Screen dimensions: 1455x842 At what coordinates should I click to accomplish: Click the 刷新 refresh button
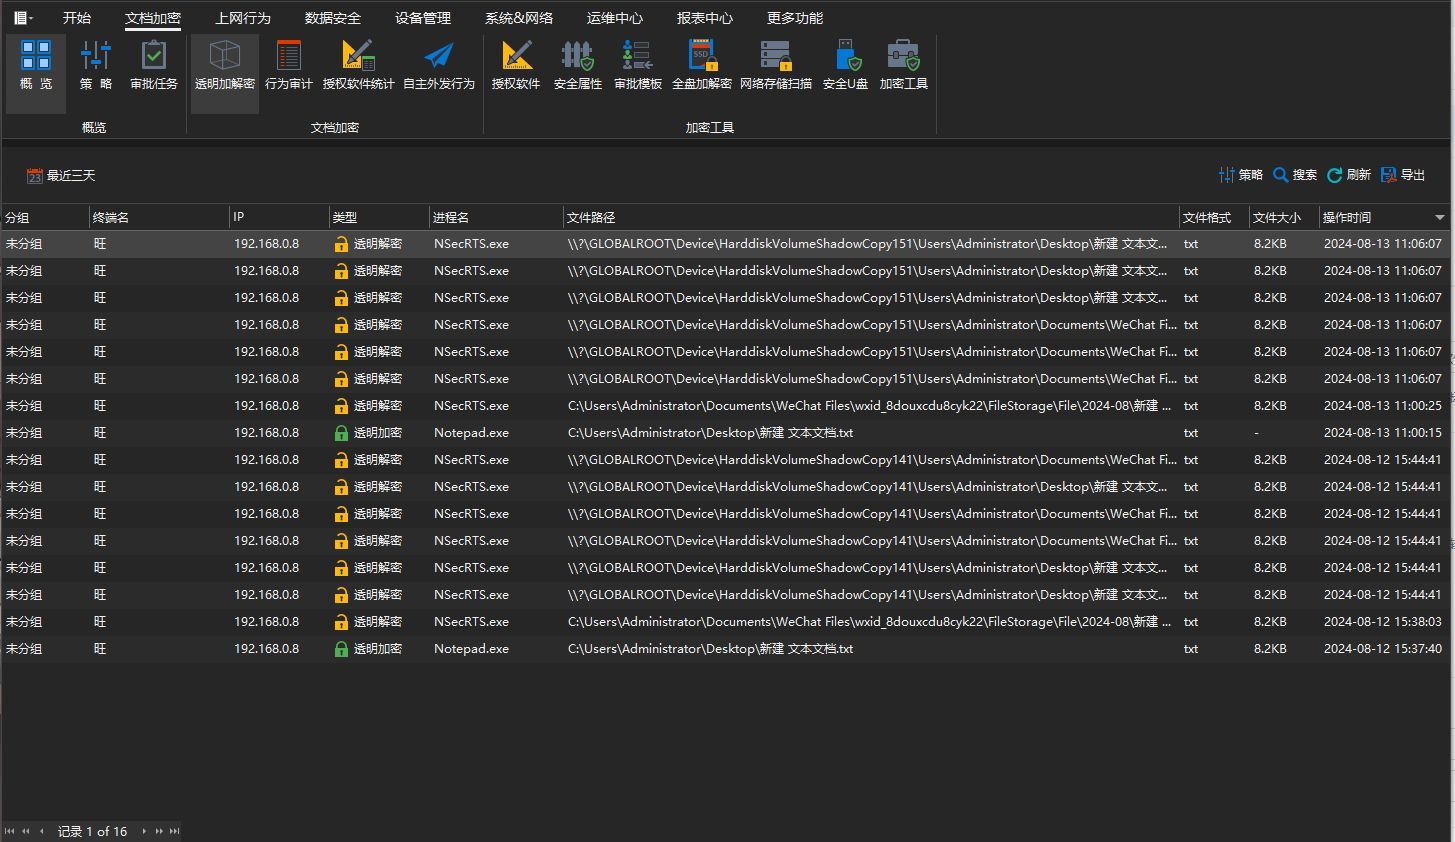click(x=1349, y=175)
